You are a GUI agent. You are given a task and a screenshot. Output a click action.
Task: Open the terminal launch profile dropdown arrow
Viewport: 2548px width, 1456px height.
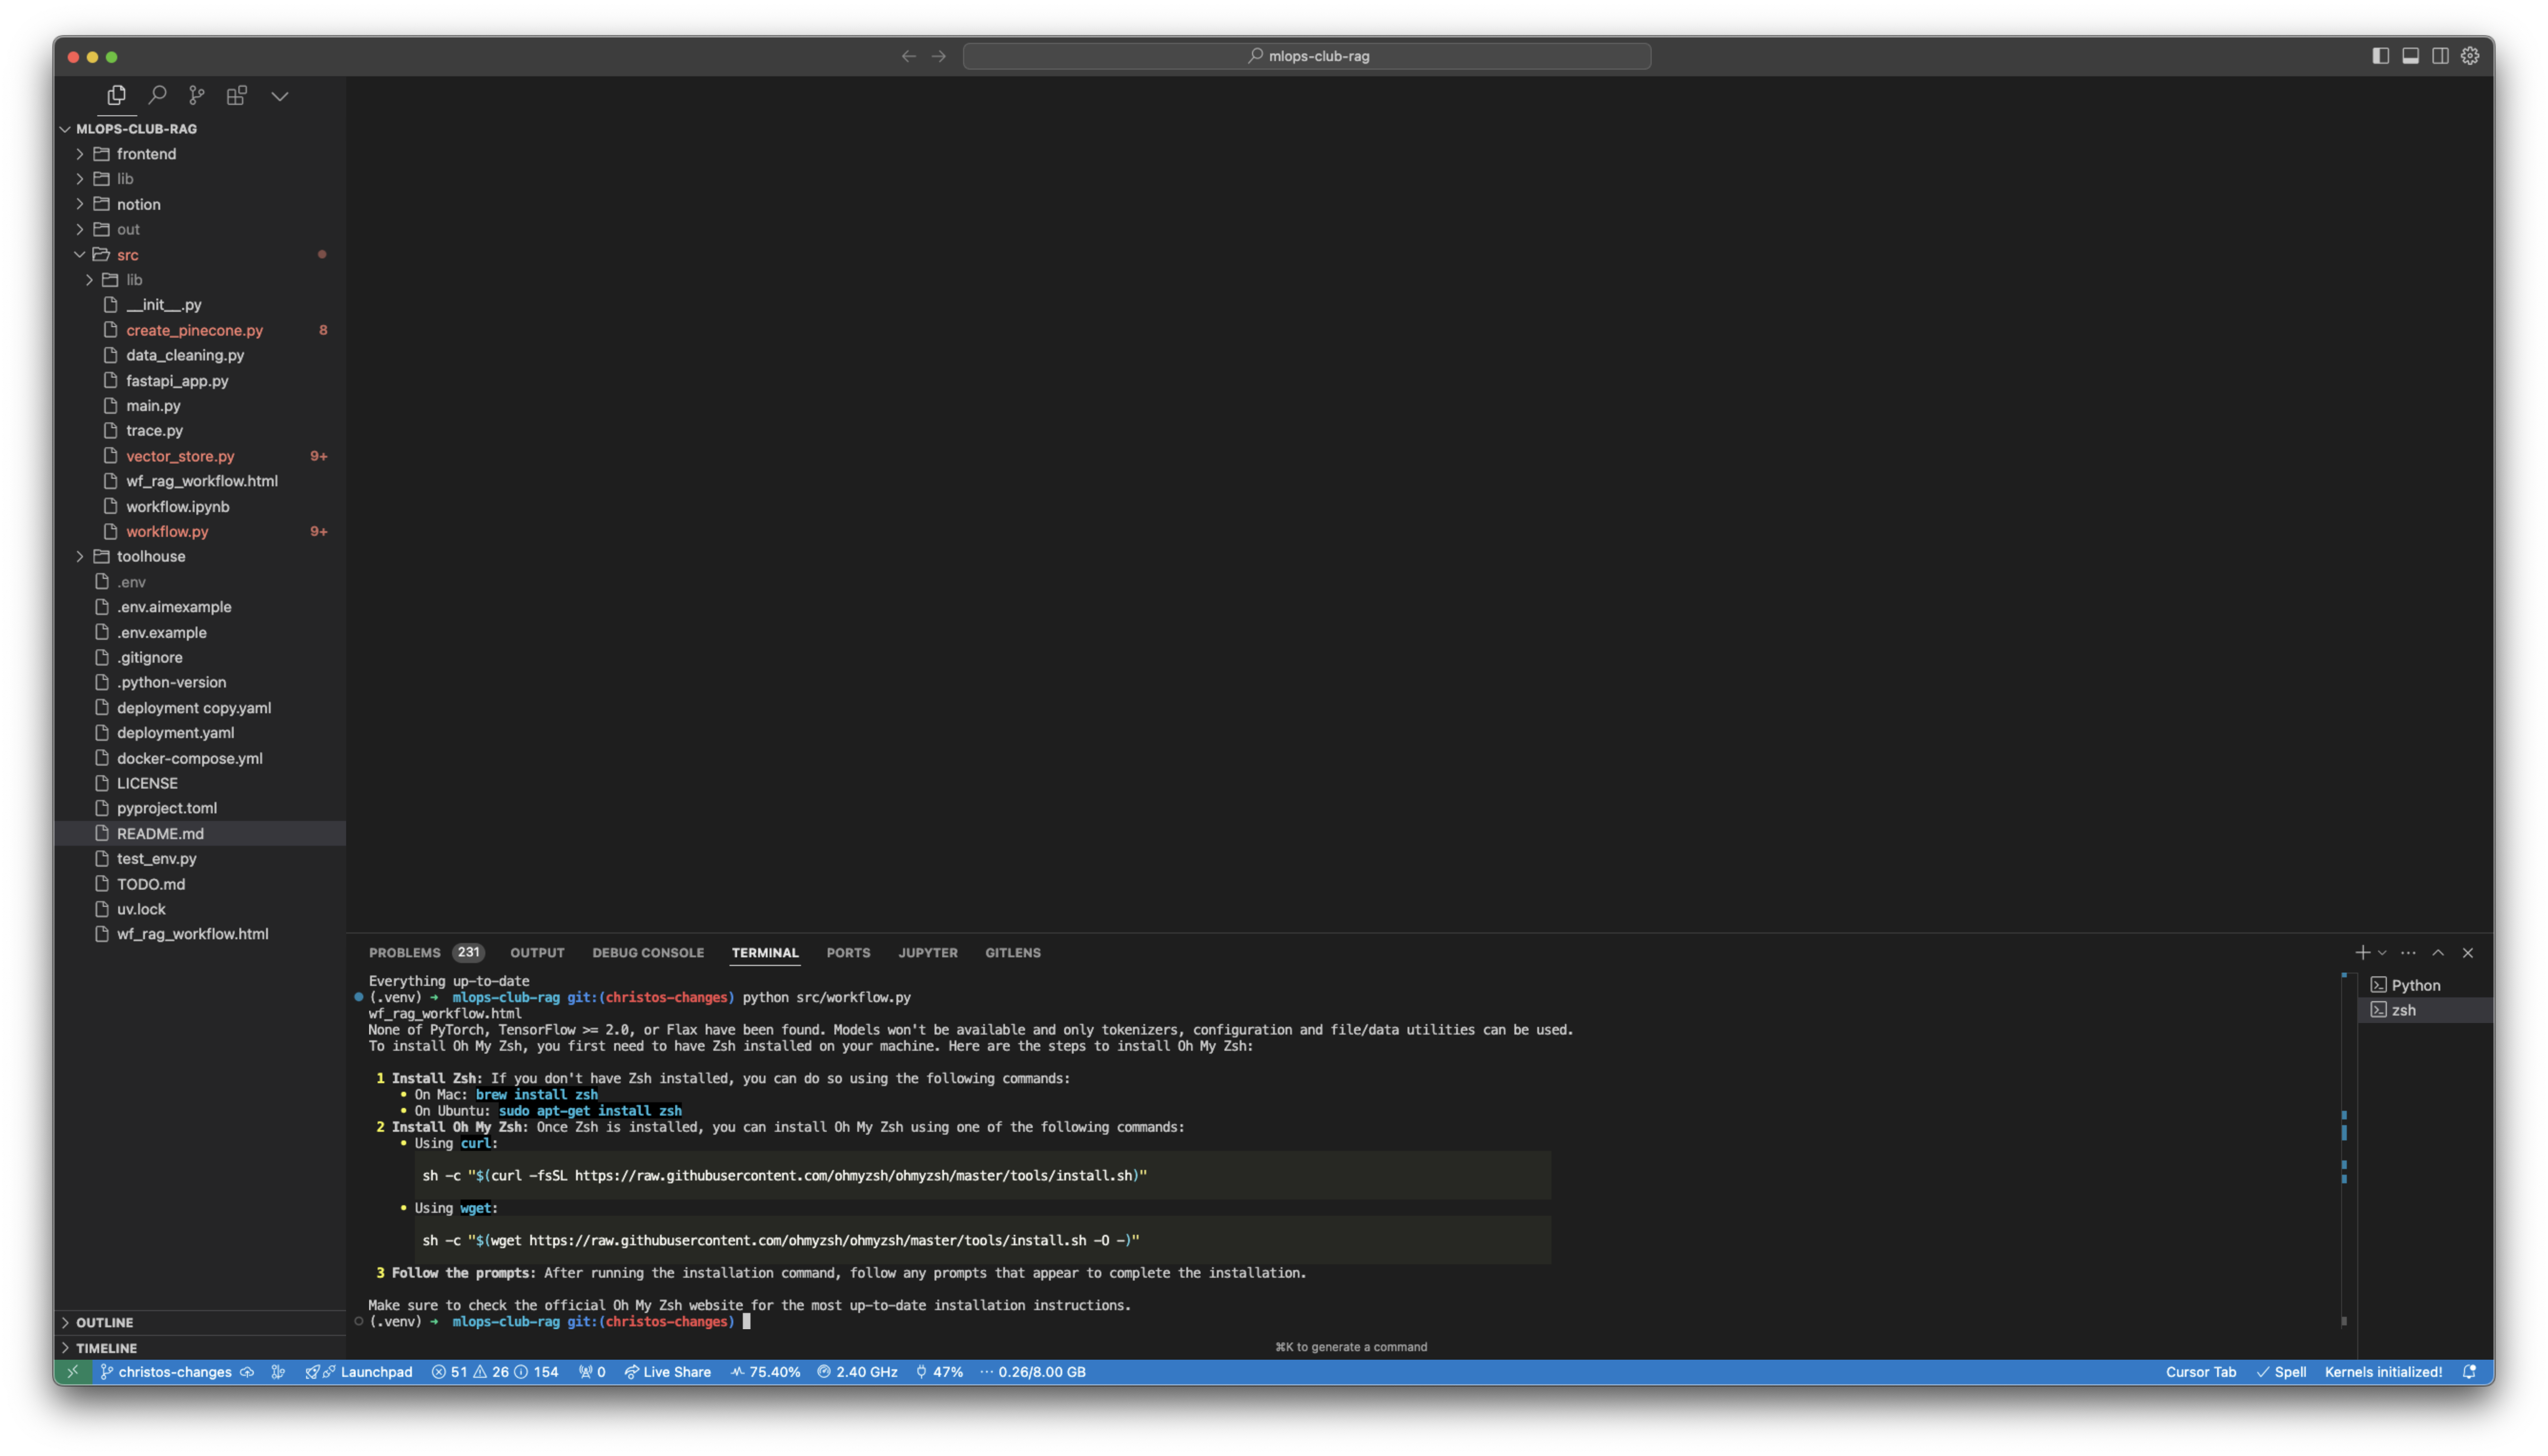tap(2382, 953)
